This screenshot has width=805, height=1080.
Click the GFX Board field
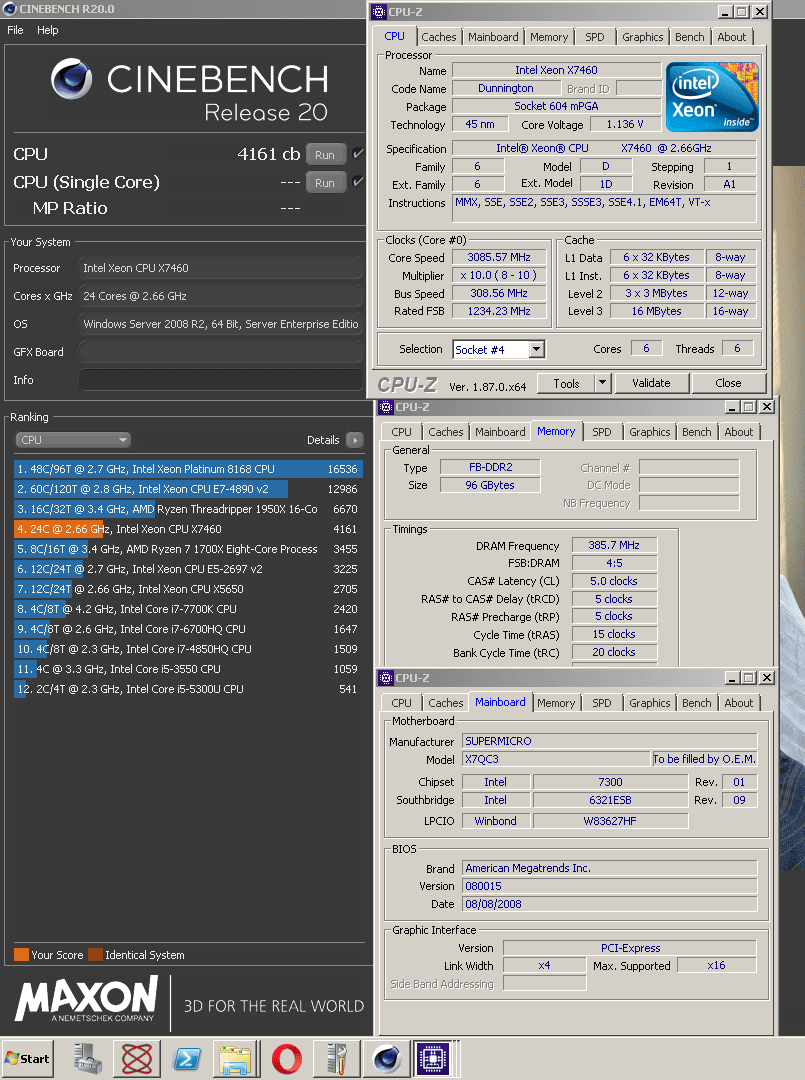coord(220,352)
